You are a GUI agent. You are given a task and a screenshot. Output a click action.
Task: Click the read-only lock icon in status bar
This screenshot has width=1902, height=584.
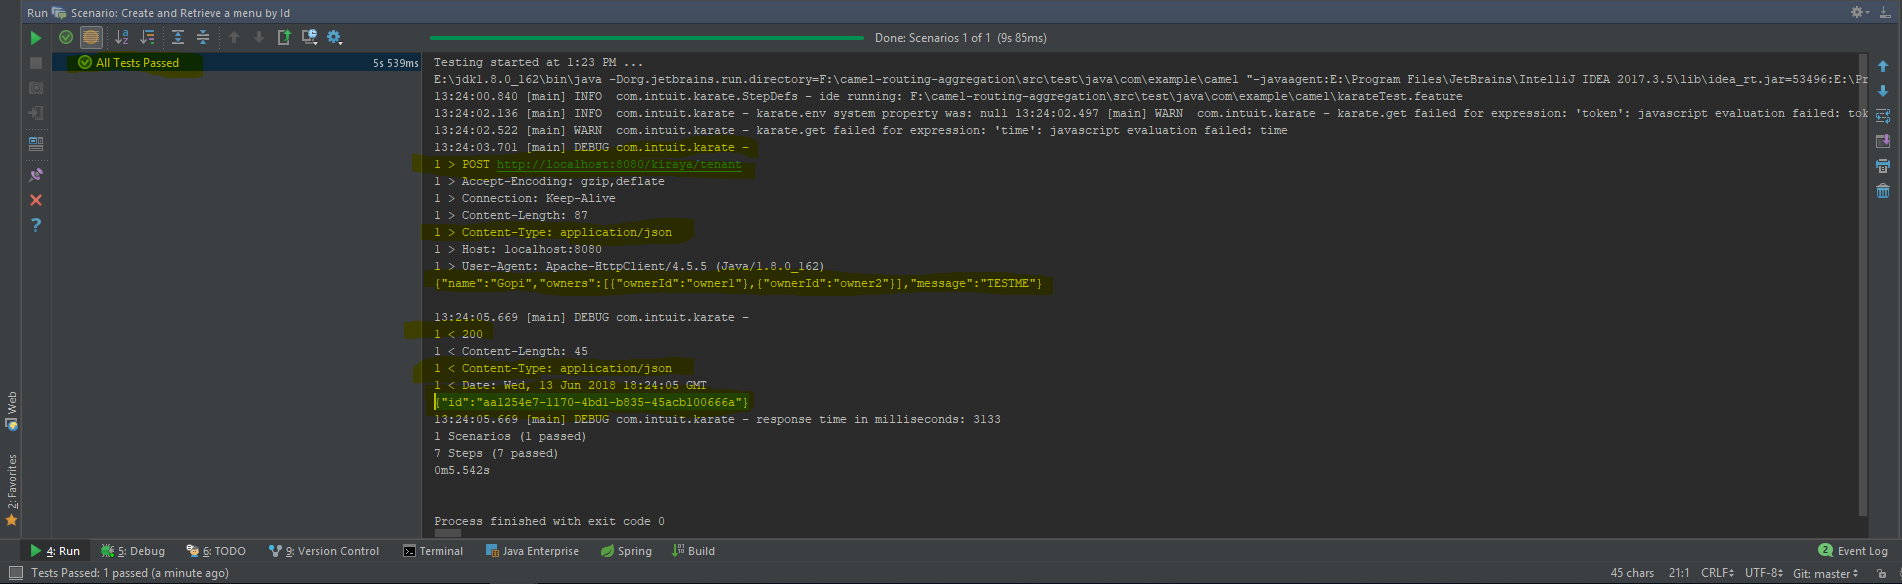(x=1881, y=573)
